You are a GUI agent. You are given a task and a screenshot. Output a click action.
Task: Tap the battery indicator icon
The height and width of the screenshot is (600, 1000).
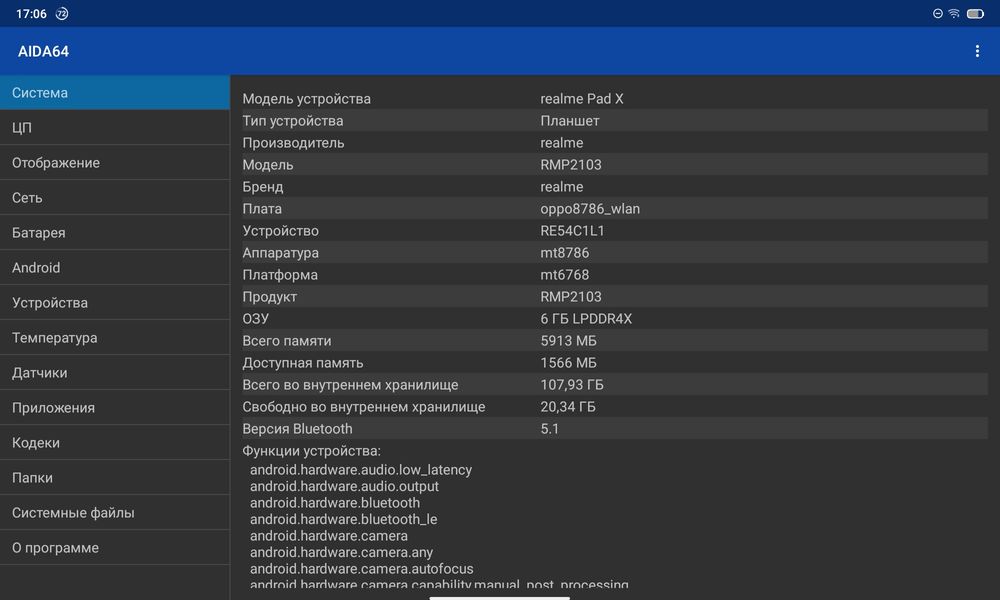[x=977, y=14]
